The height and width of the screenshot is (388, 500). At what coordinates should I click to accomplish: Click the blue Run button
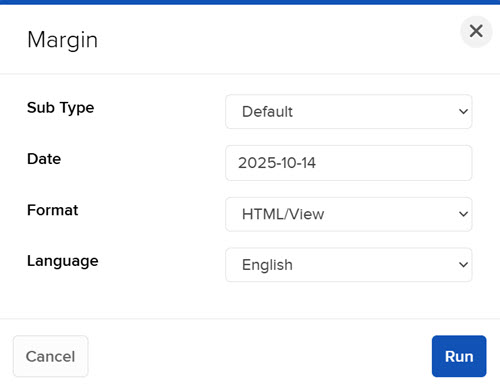[459, 356]
